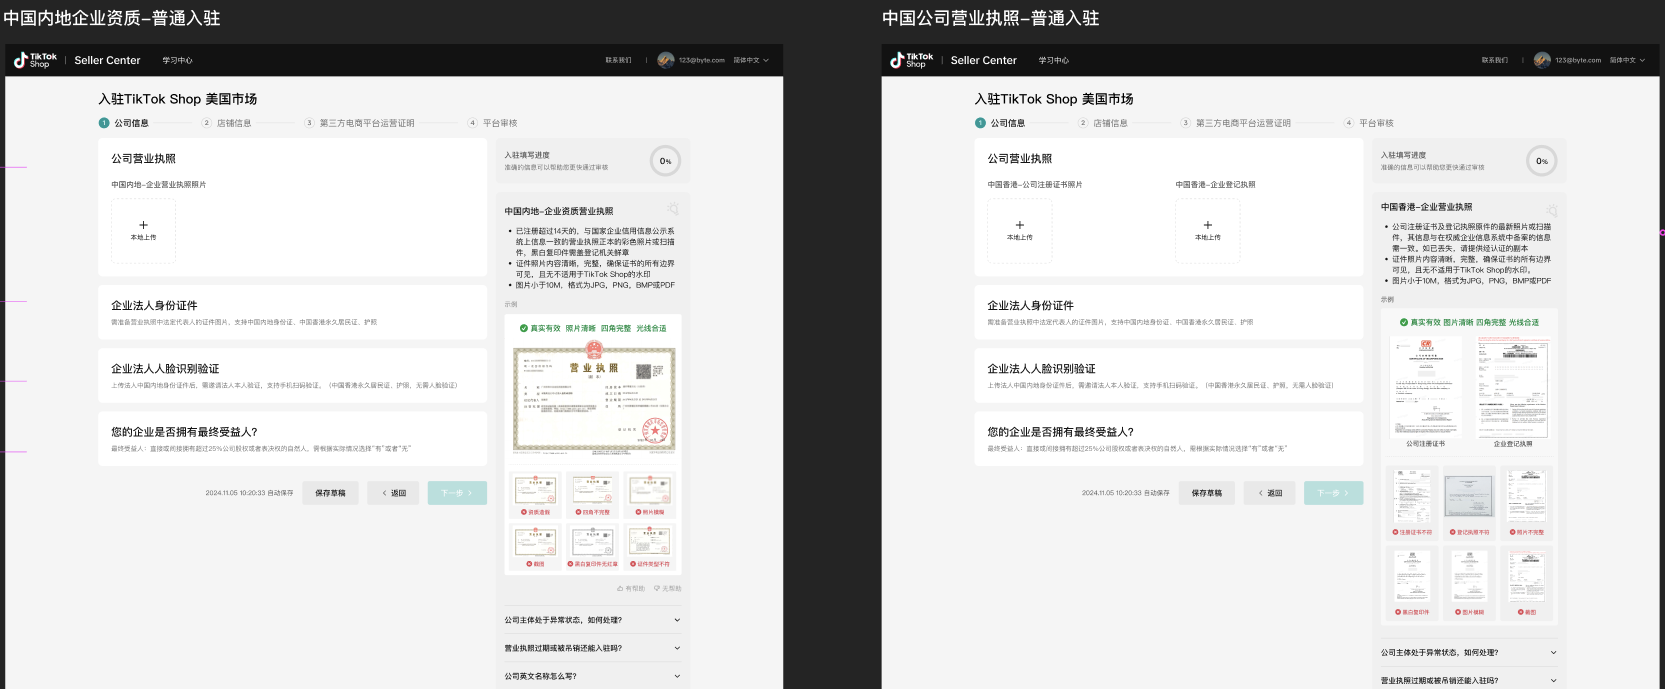This screenshot has width=1665, height=689.
Task: Click the 无帮助 thumbs-down icon
Action: (x=658, y=589)
